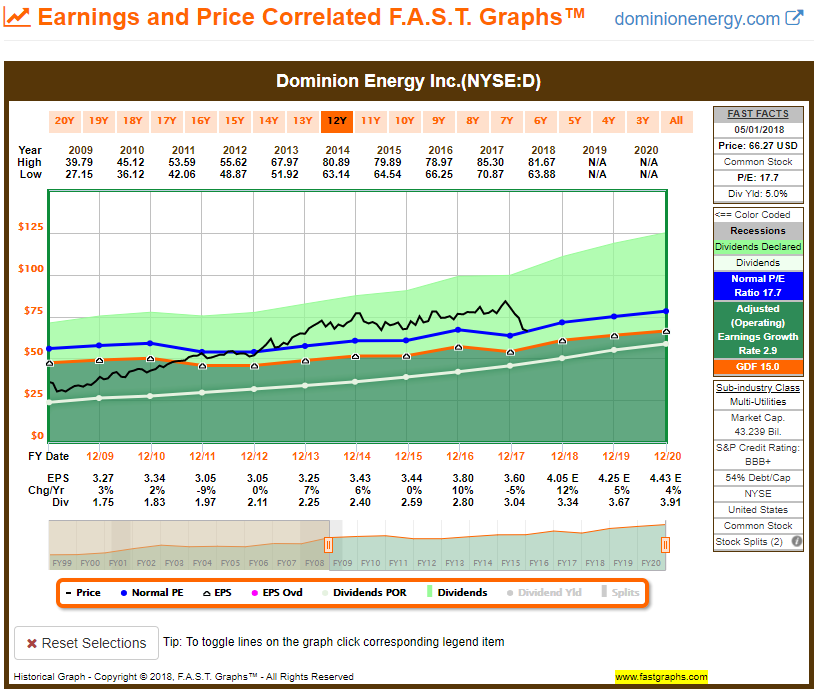
Task: Select the 20Y time range tab
Action: (65, 121)
